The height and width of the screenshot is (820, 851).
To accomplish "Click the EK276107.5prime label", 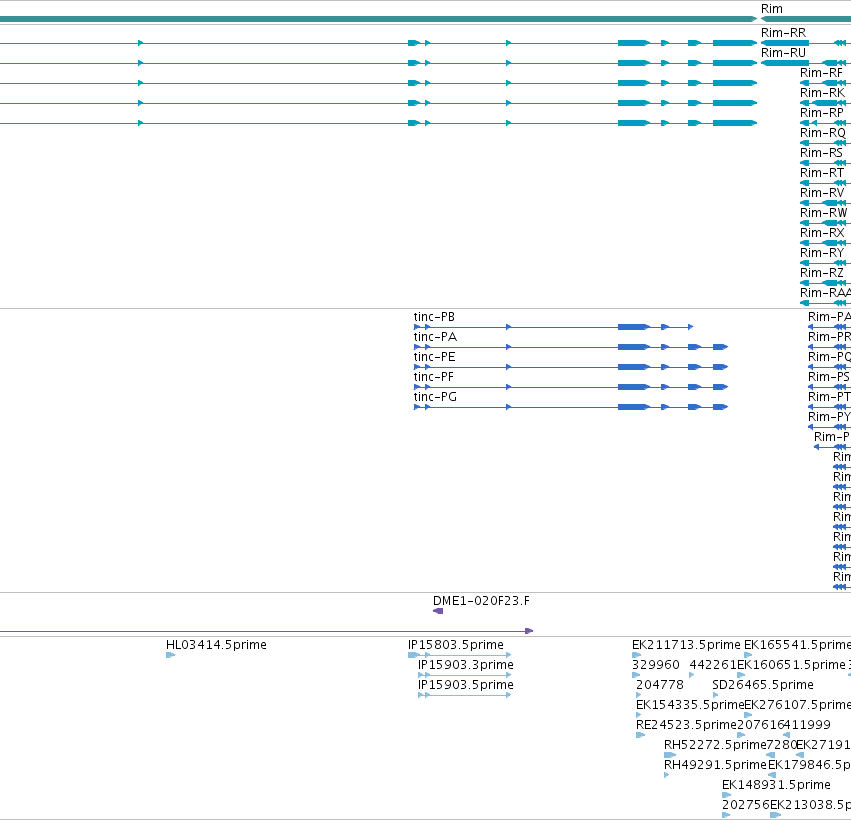I will [797, 705].
